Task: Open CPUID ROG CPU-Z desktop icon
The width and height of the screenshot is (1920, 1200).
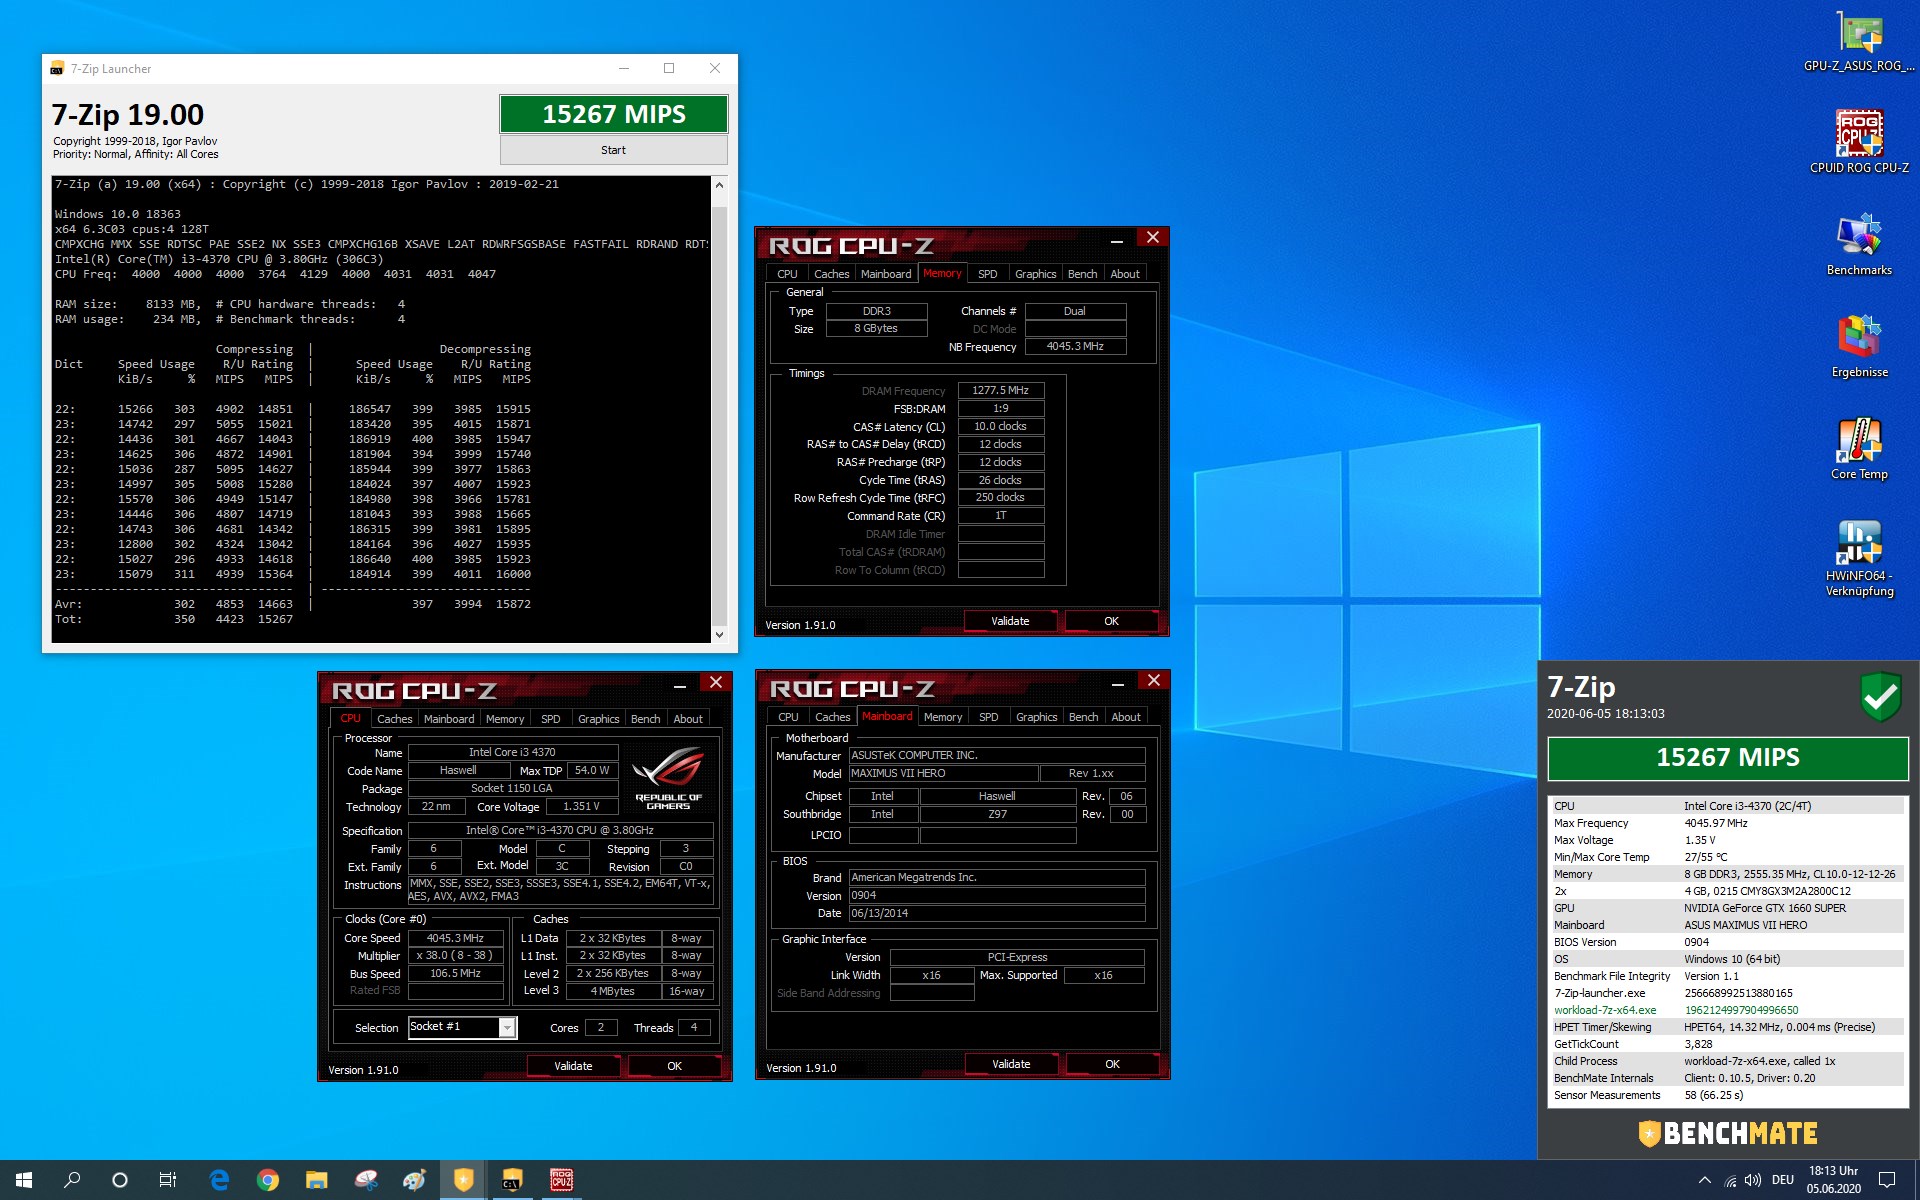Action: (1859, 142)
